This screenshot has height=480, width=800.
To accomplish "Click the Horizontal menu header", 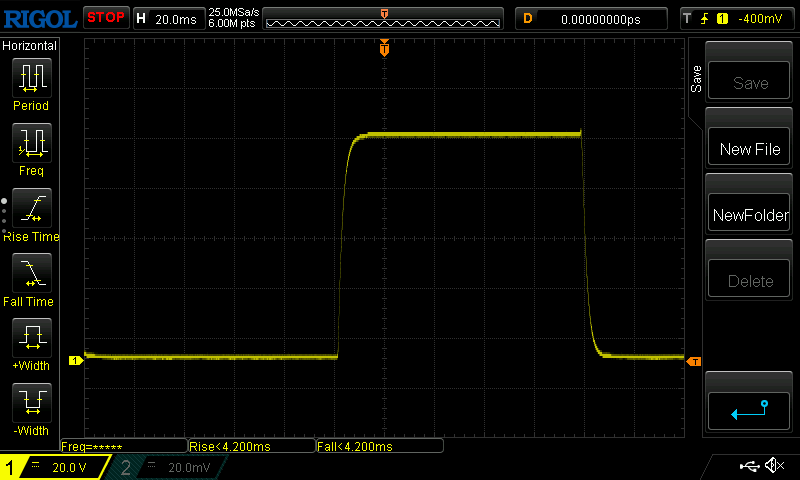I will pyautogui.click(x=30, y=46).
